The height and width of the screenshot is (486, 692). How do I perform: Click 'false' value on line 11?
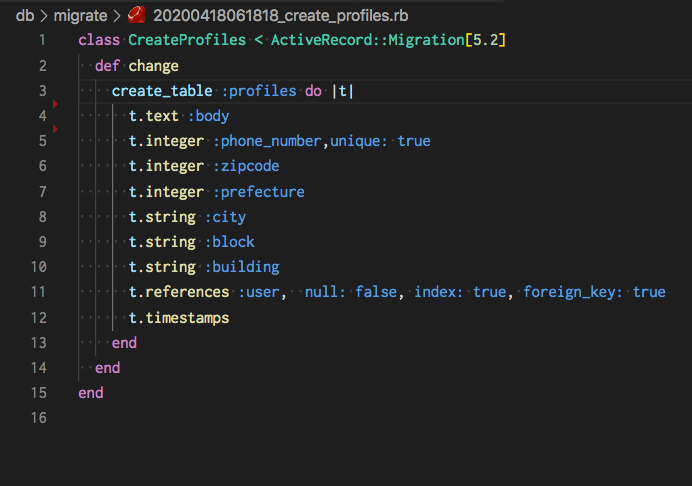click(x=376, y=292)
